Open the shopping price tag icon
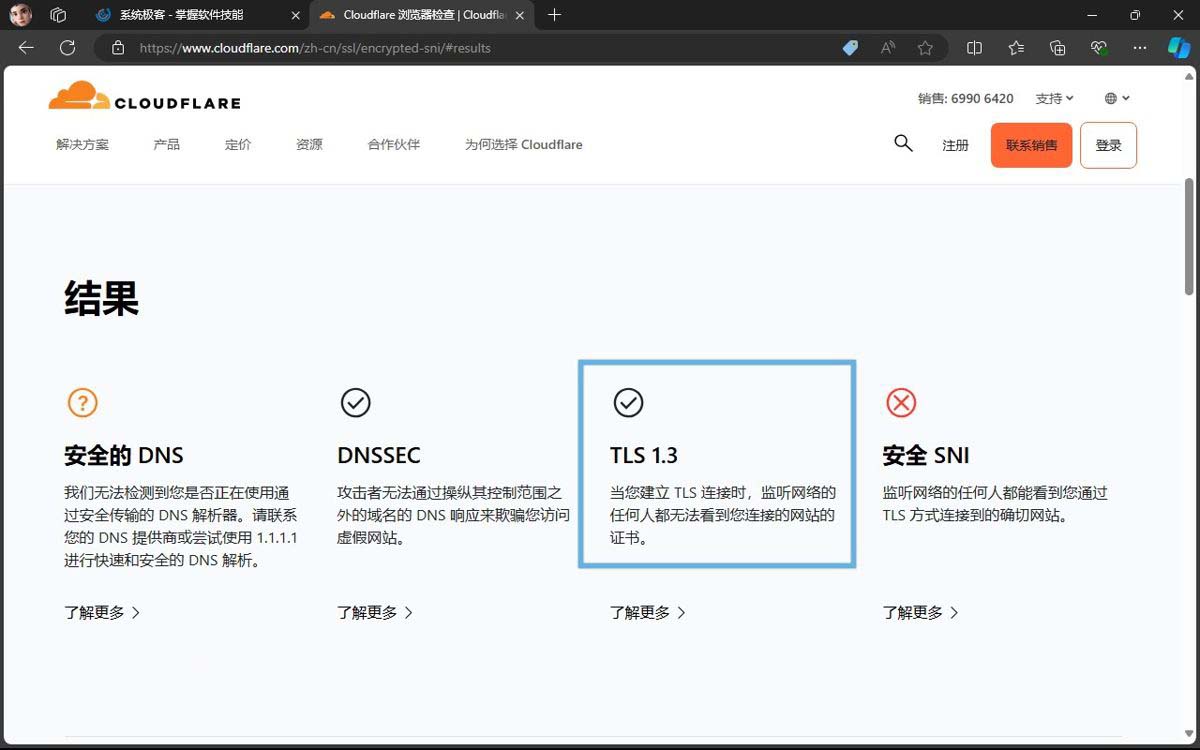The image size is (1200, 750). 850,47
